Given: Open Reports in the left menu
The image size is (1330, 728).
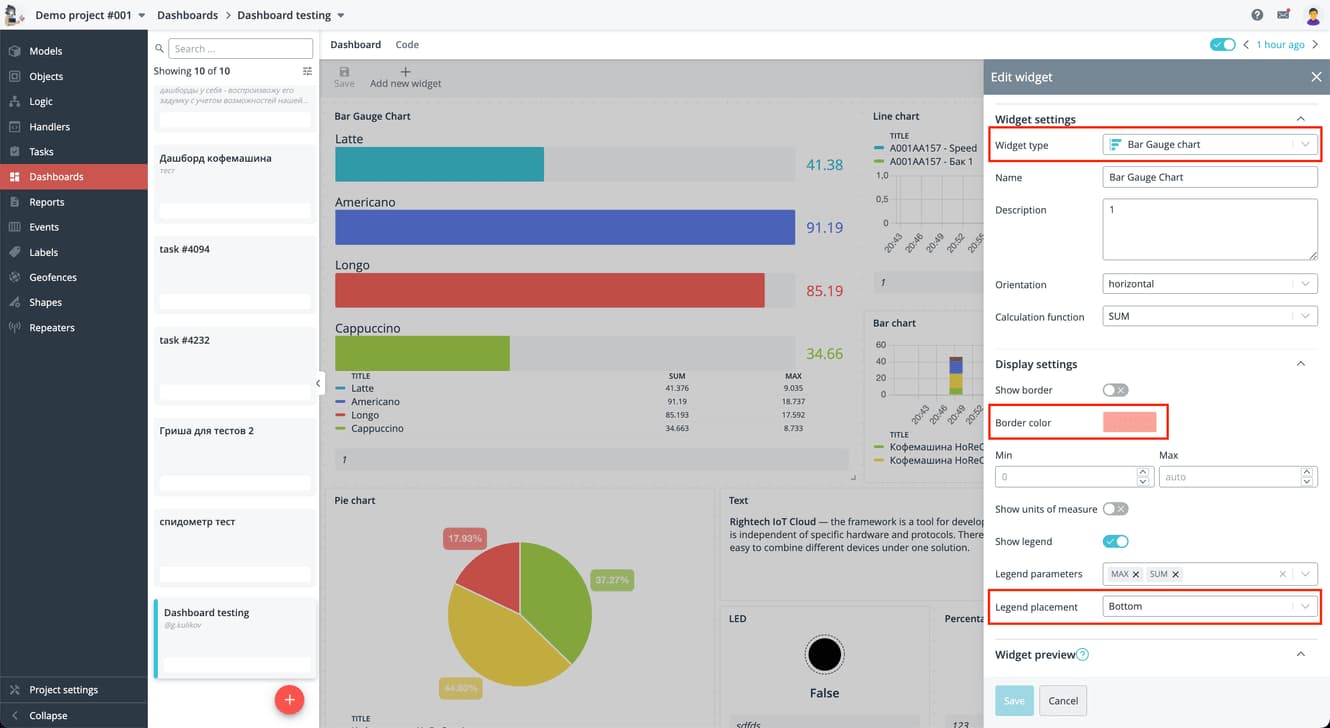Looking at the screenshot, I should [x=47, y=202].
